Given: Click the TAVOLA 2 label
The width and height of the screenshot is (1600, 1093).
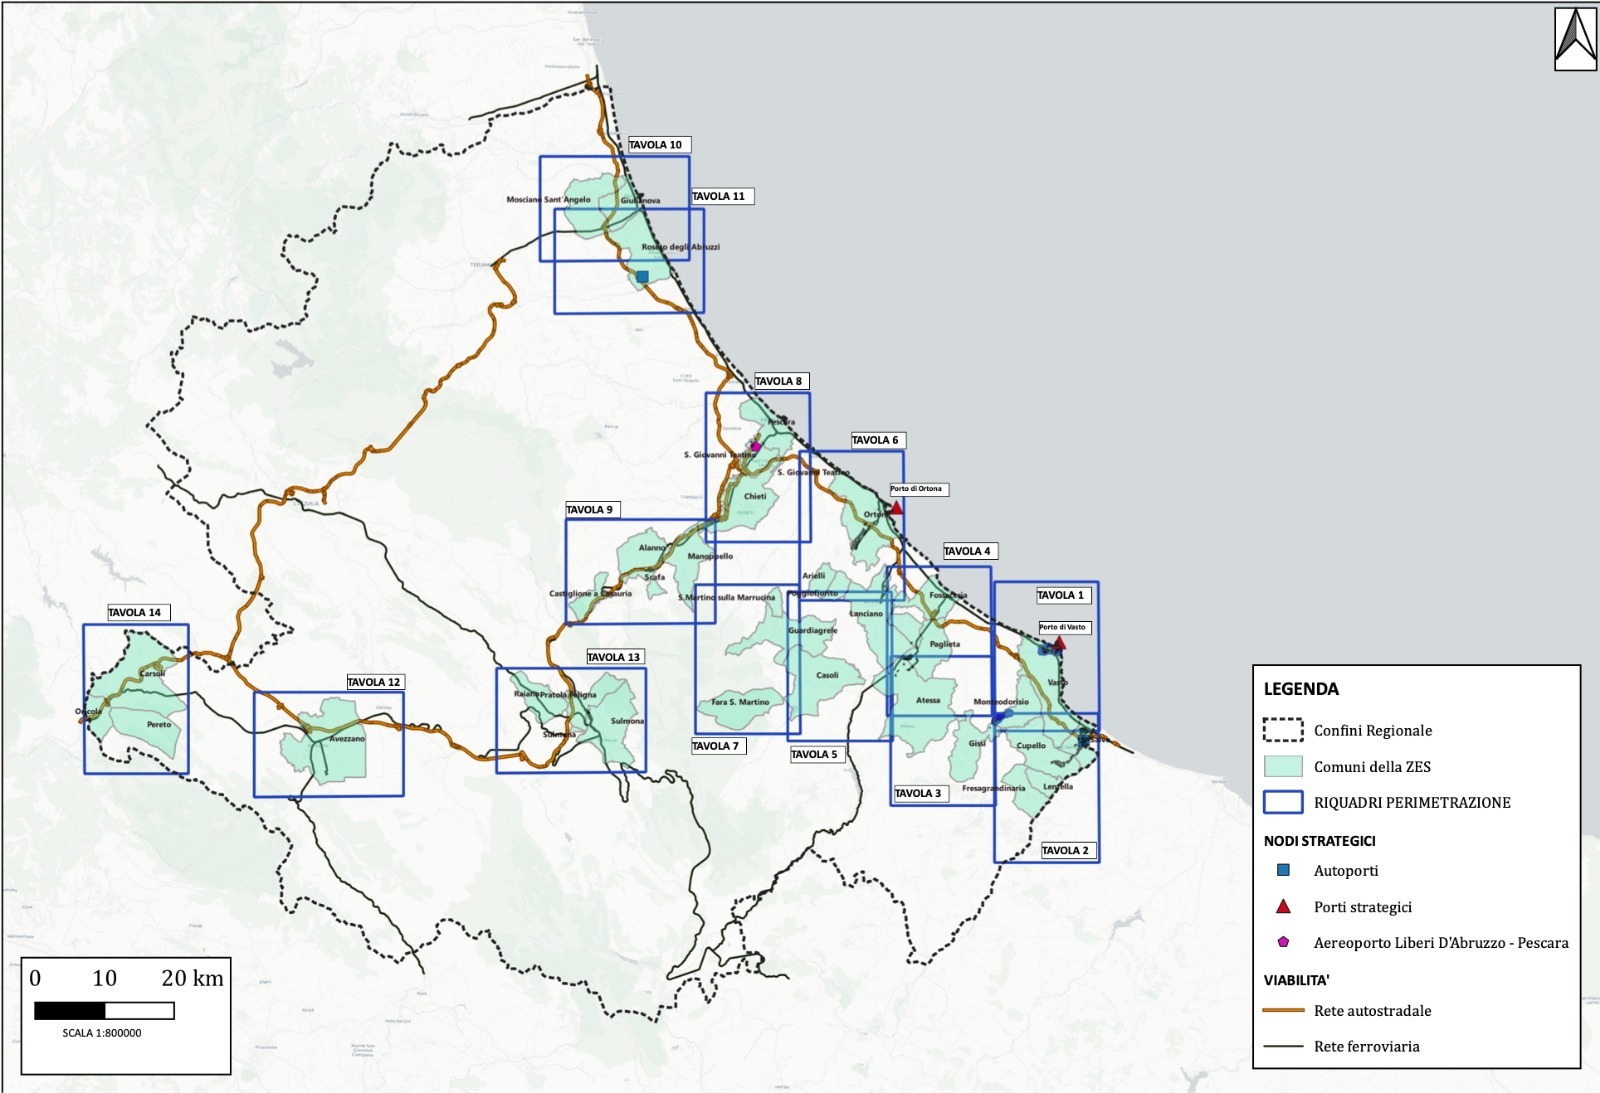Looking at the screenshot, I should (1065, 851).
